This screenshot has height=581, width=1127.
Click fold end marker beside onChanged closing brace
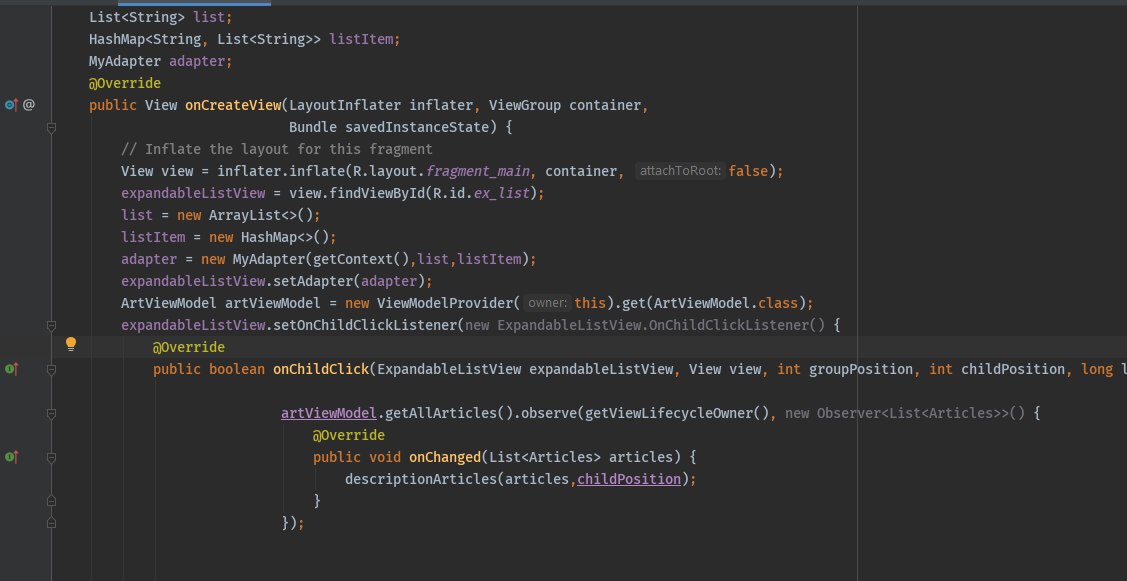(x=51, y=500)
